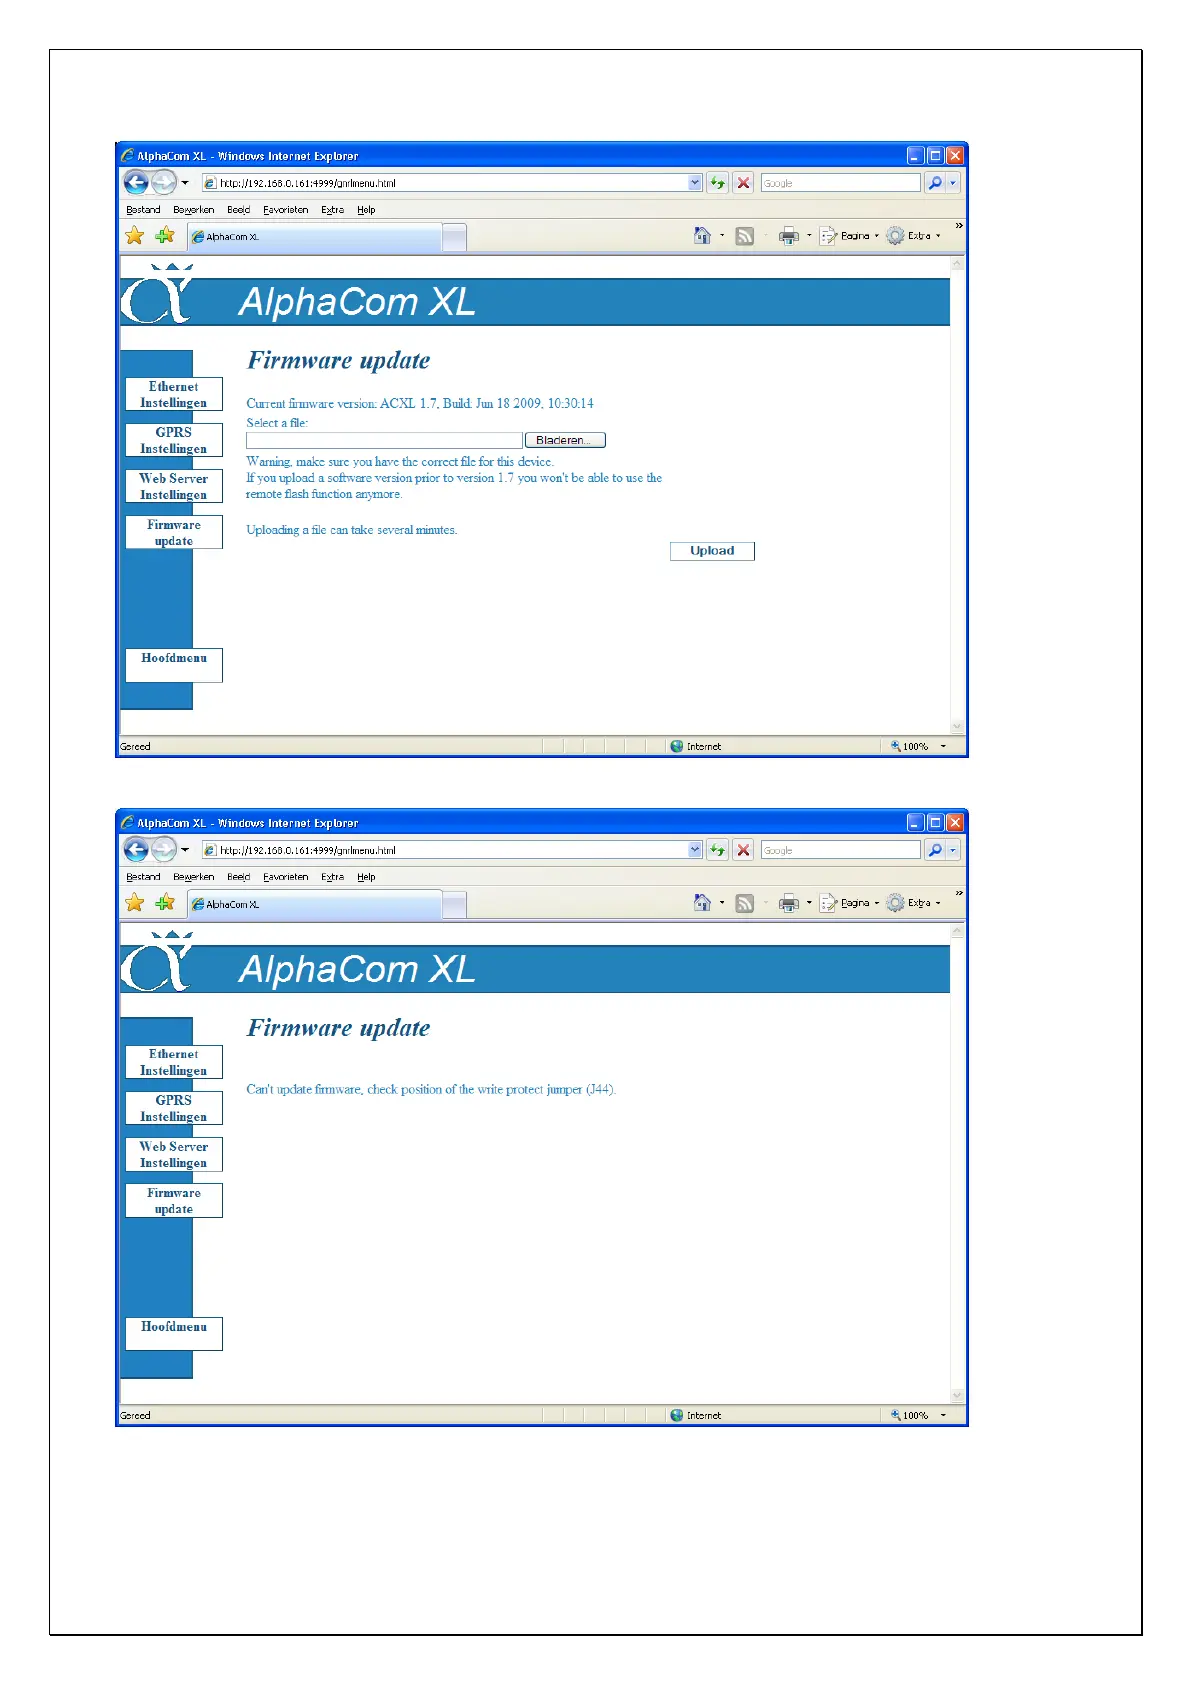This screenshot has height=1684, width=1191.
Task: Open Help menu in bottom window
Action: coord(366,877)
